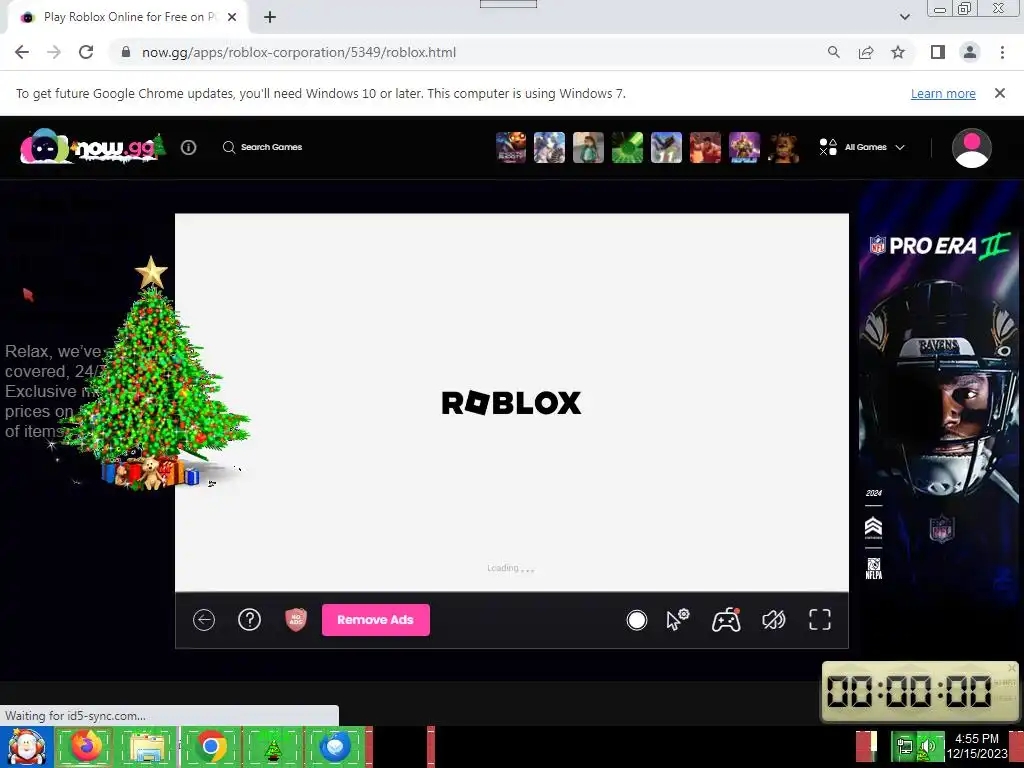Open the gamepad controls icon
Image resolution: width=1024 pixels, height=768 pixels.
(x=726, y=620)
